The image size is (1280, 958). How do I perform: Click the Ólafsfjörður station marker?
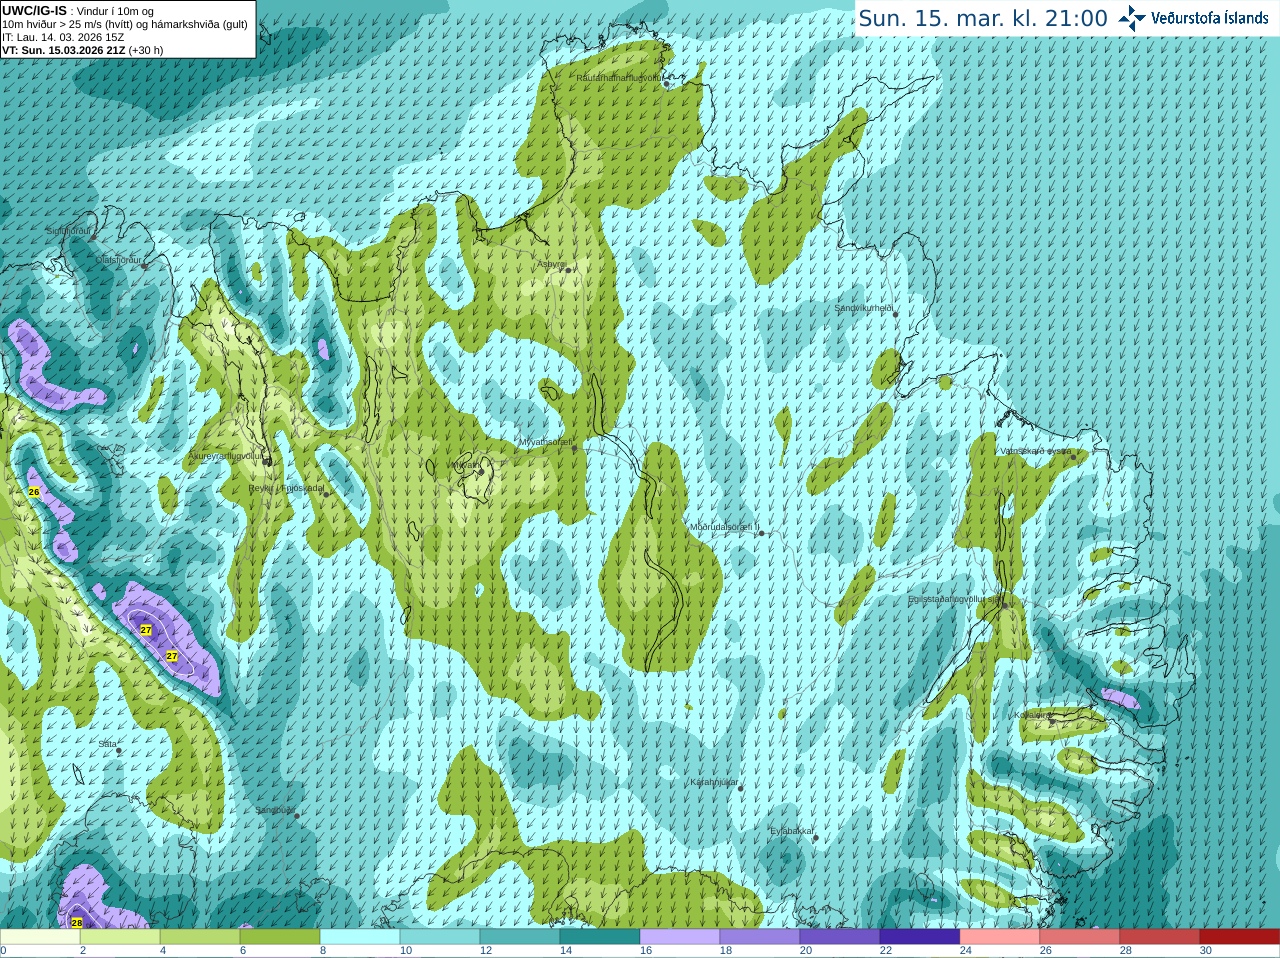pos(143,266)
